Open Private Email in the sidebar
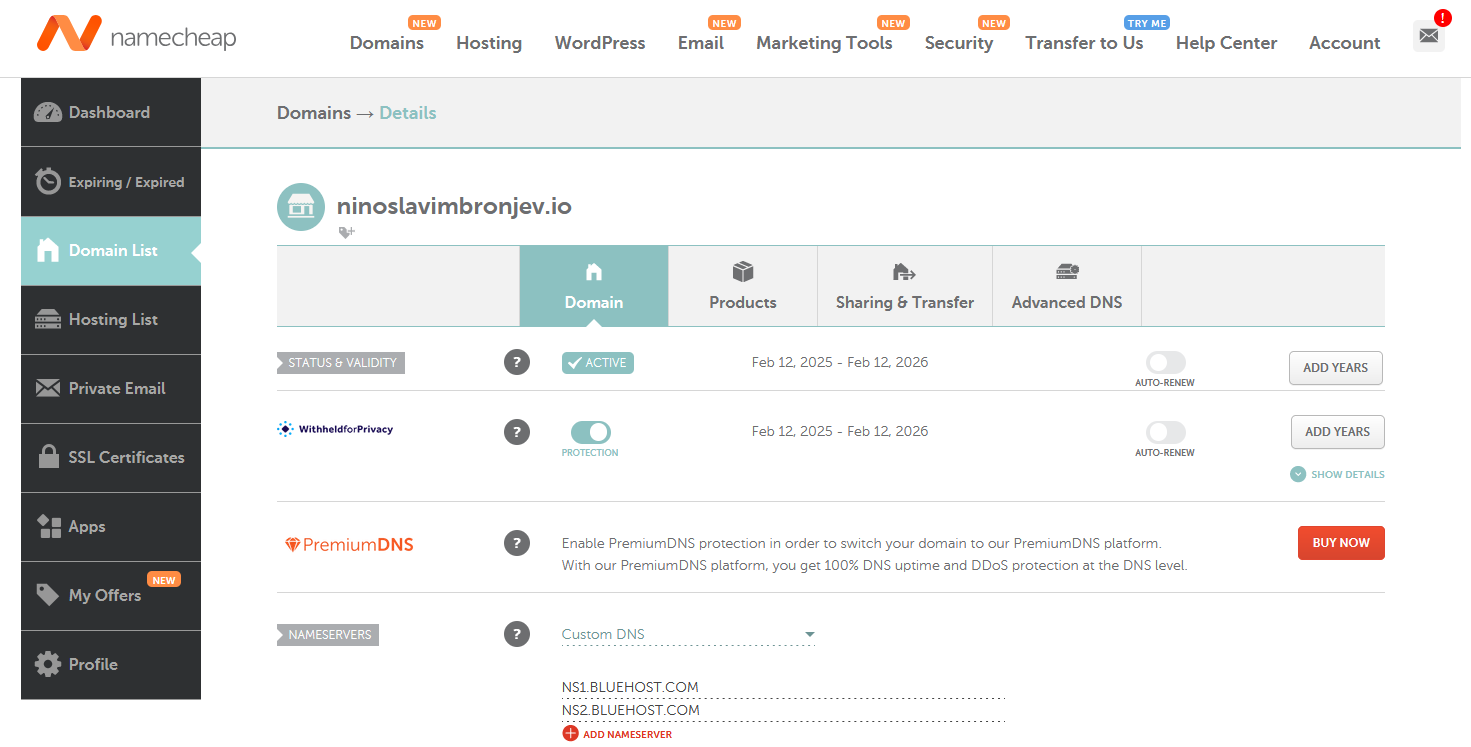1471x747 pixels. tap(111, 388)
